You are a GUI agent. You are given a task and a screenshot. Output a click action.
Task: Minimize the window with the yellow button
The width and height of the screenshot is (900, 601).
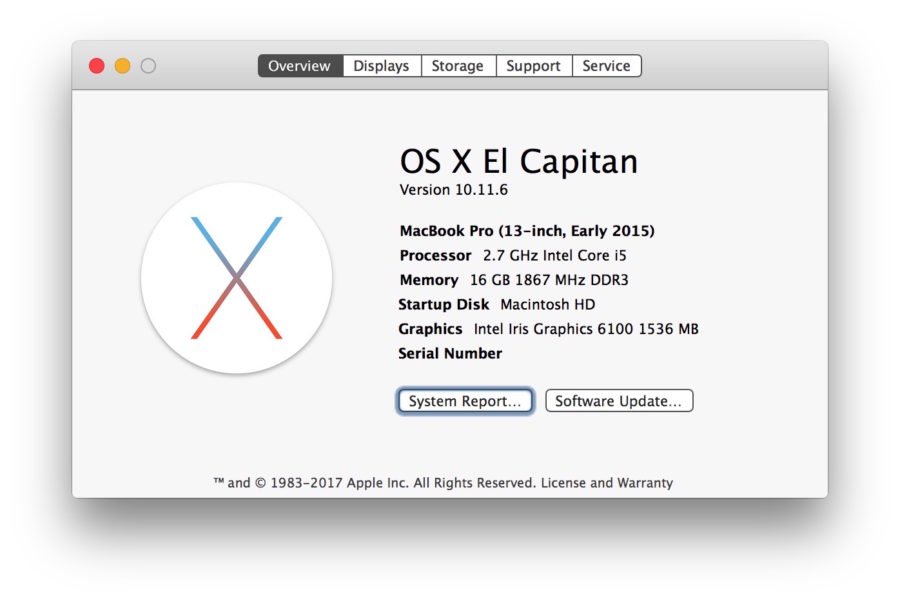[122, 66]
